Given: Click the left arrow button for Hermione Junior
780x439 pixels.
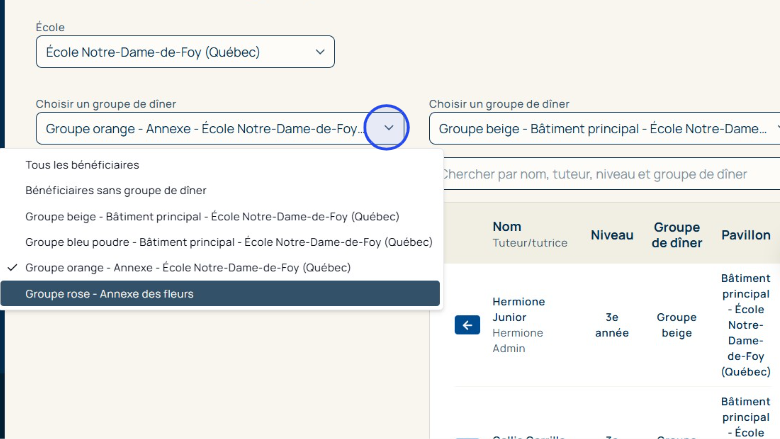Looking at the screenshot, I should coord(467,325).
